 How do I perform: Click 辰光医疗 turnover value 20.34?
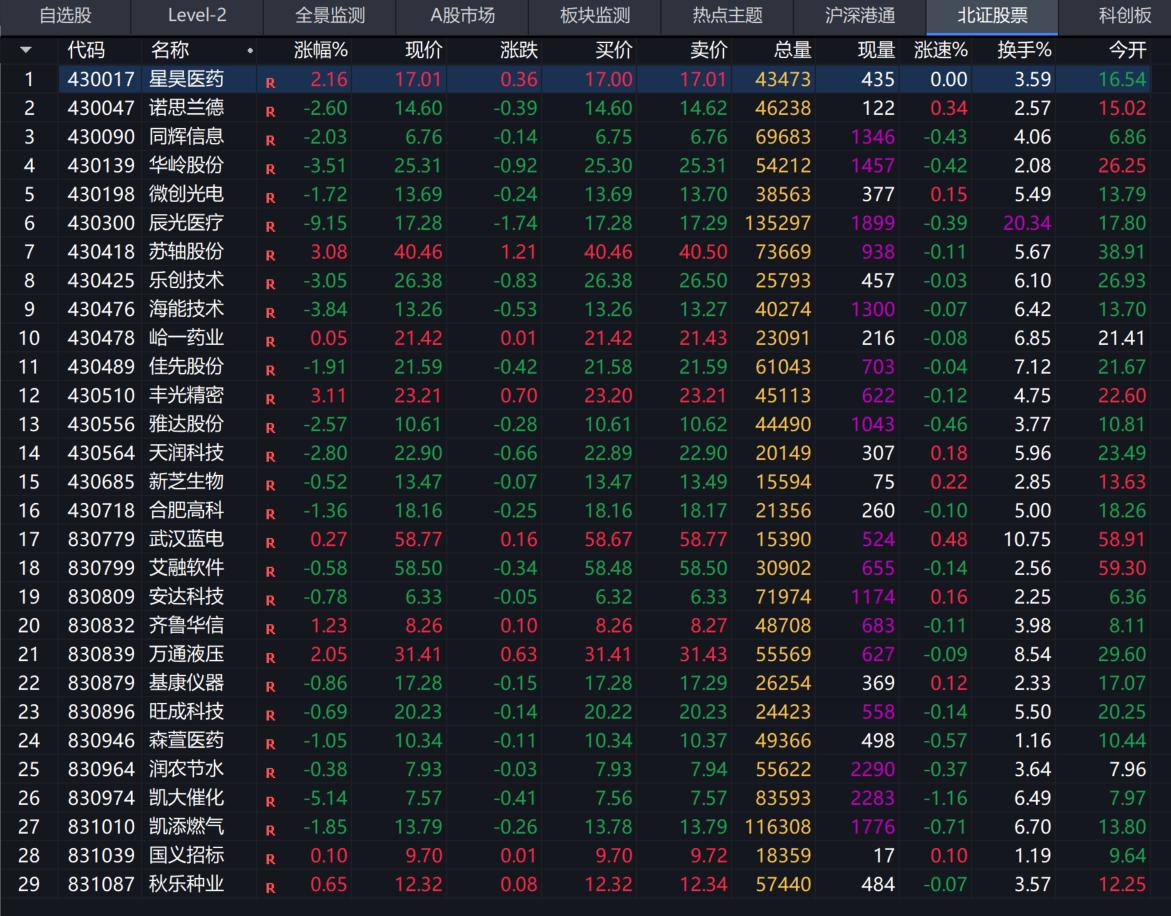[x=1027, y=222]
